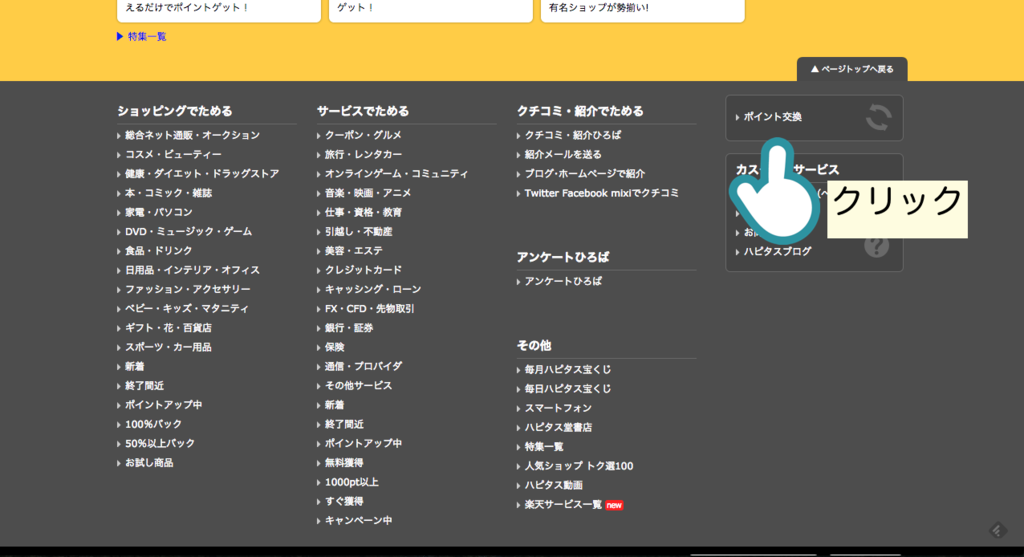The image size is (1024, 557).
Task: Select 本・コミック・雑誌 link
Action: point(168,193)
